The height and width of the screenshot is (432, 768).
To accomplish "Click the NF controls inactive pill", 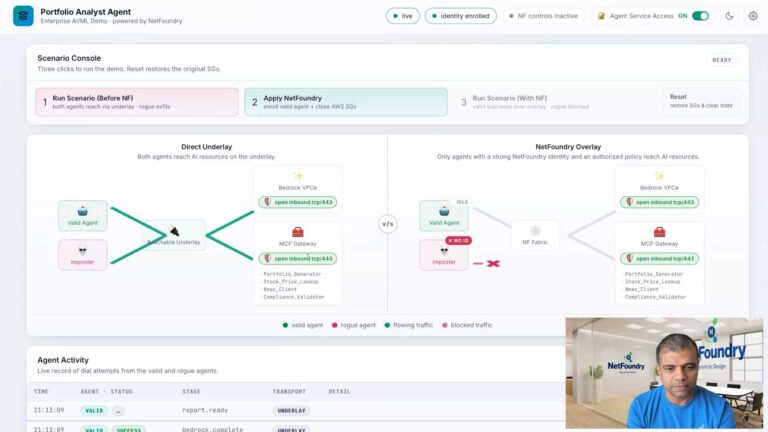I will (x=543, y=16).
